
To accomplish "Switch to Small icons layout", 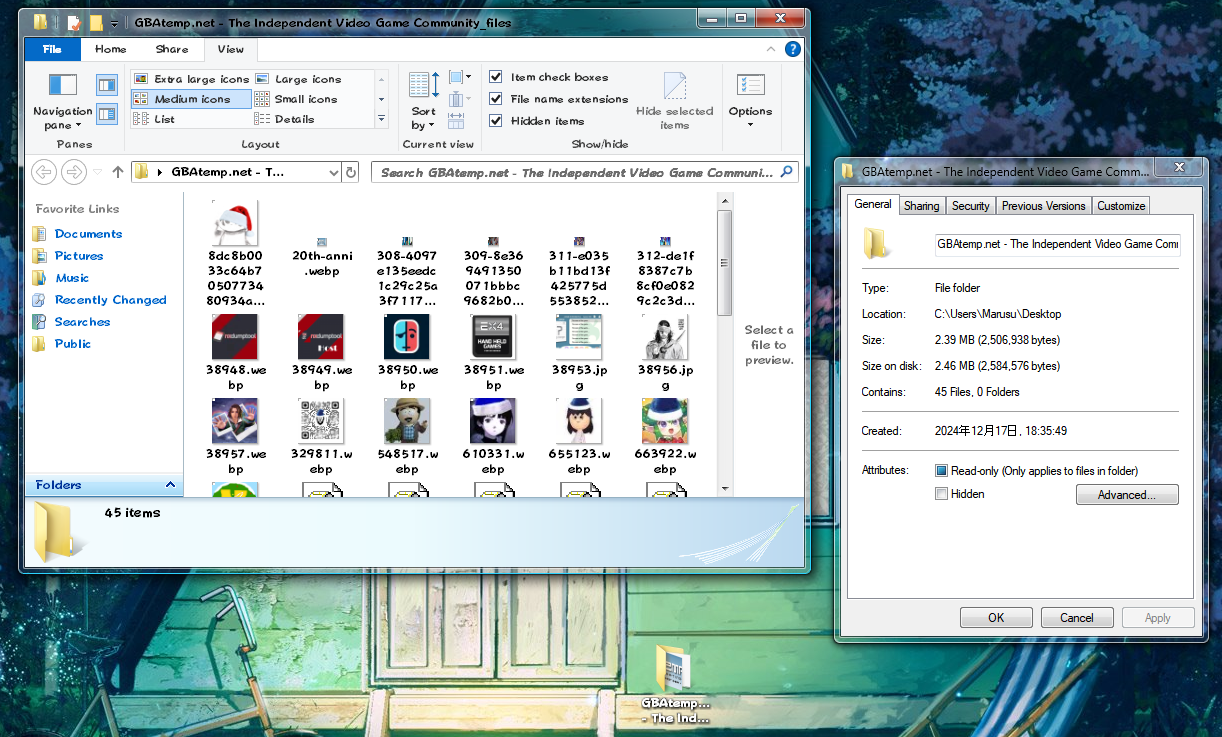I will (296, 99).
